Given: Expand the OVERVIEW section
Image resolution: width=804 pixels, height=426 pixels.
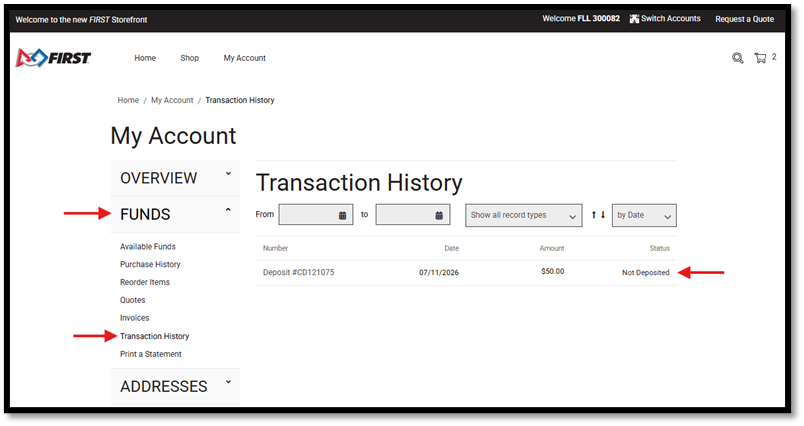Looking at the screenshot, I should point(175,178).
